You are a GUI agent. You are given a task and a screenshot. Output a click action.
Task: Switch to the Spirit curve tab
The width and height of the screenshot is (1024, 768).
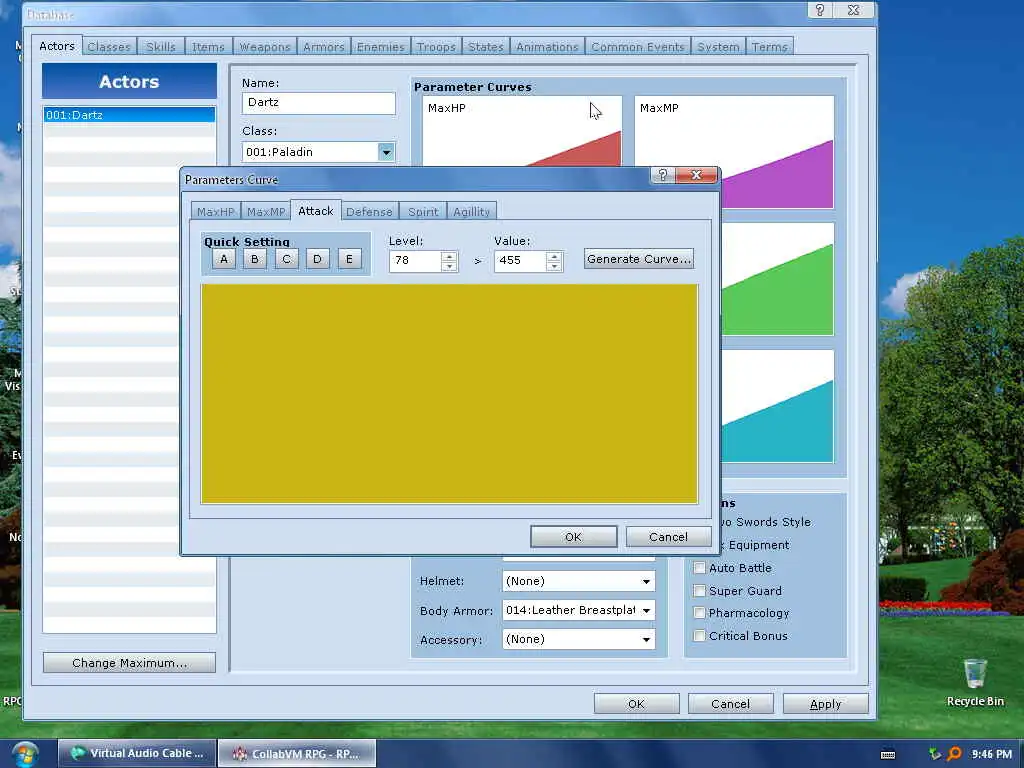tap(423, 212)
